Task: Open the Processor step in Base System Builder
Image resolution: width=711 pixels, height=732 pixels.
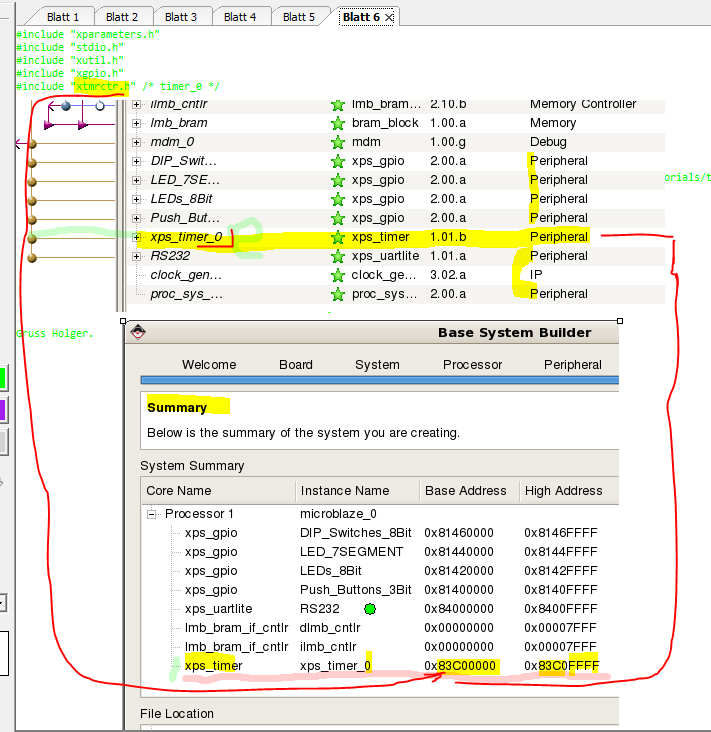Action: [472, 365]
